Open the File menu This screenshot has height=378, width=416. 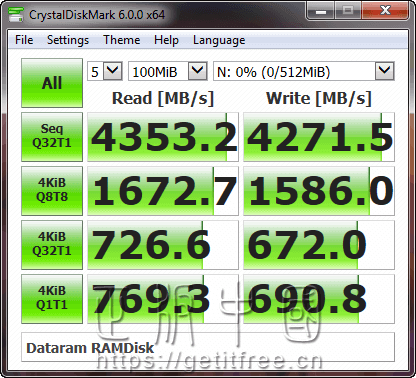(24, 40)
